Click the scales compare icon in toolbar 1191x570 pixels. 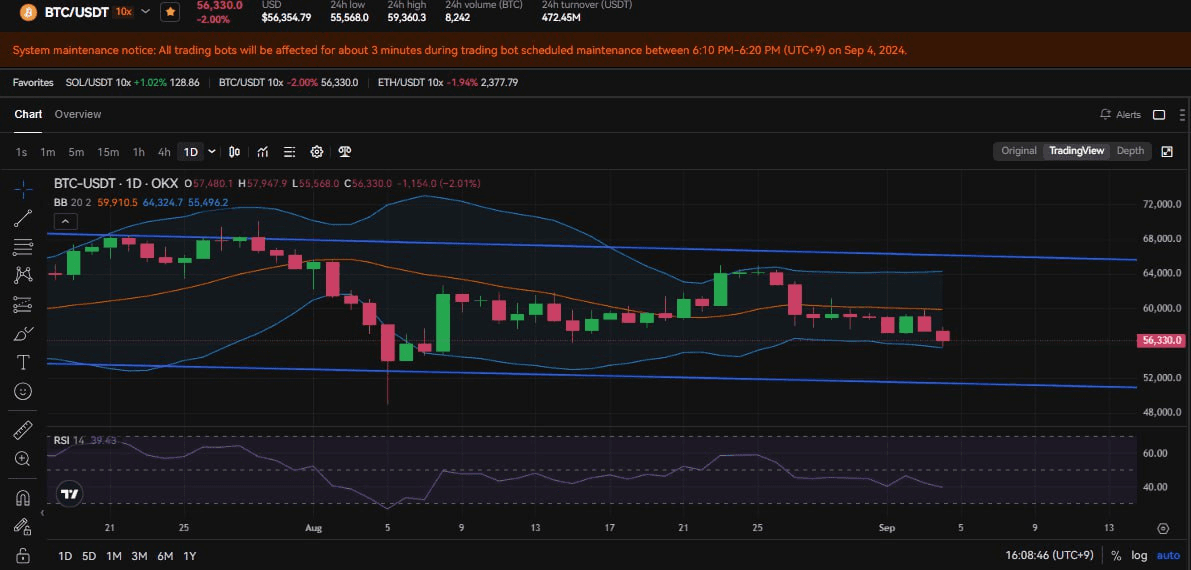[x=344, y=152]
